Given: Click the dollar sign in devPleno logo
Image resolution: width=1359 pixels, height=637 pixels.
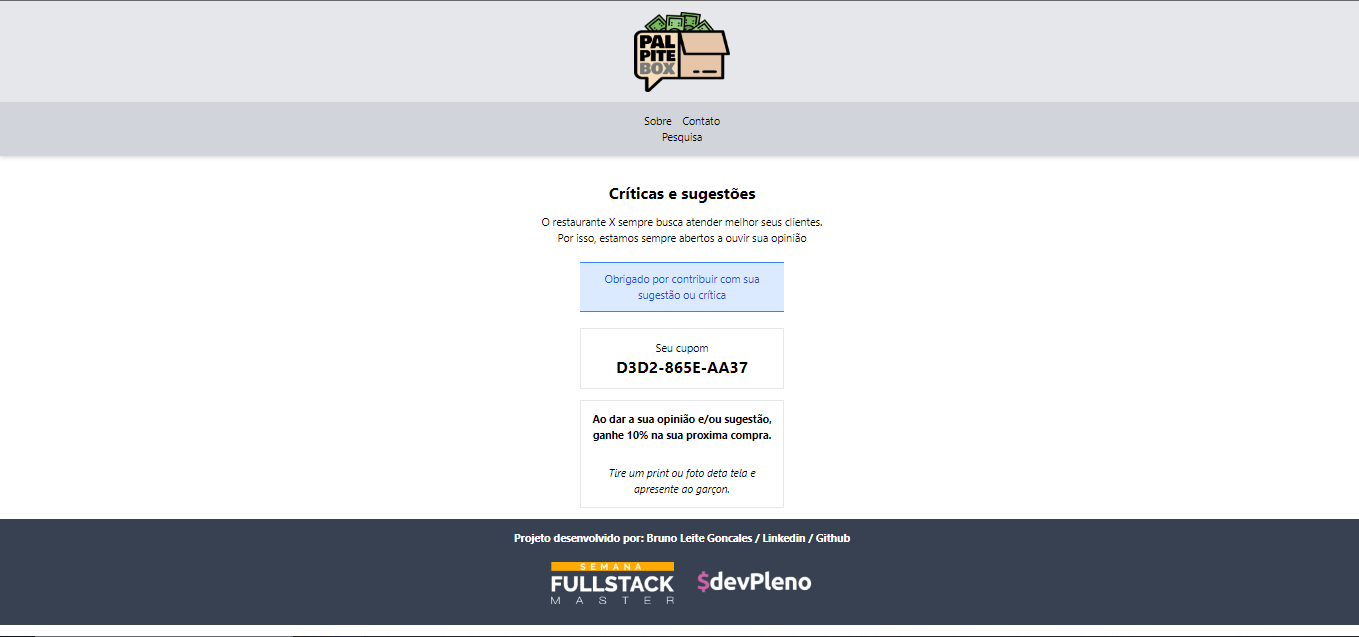Looking at the screenshot, I should click(704, 581).
